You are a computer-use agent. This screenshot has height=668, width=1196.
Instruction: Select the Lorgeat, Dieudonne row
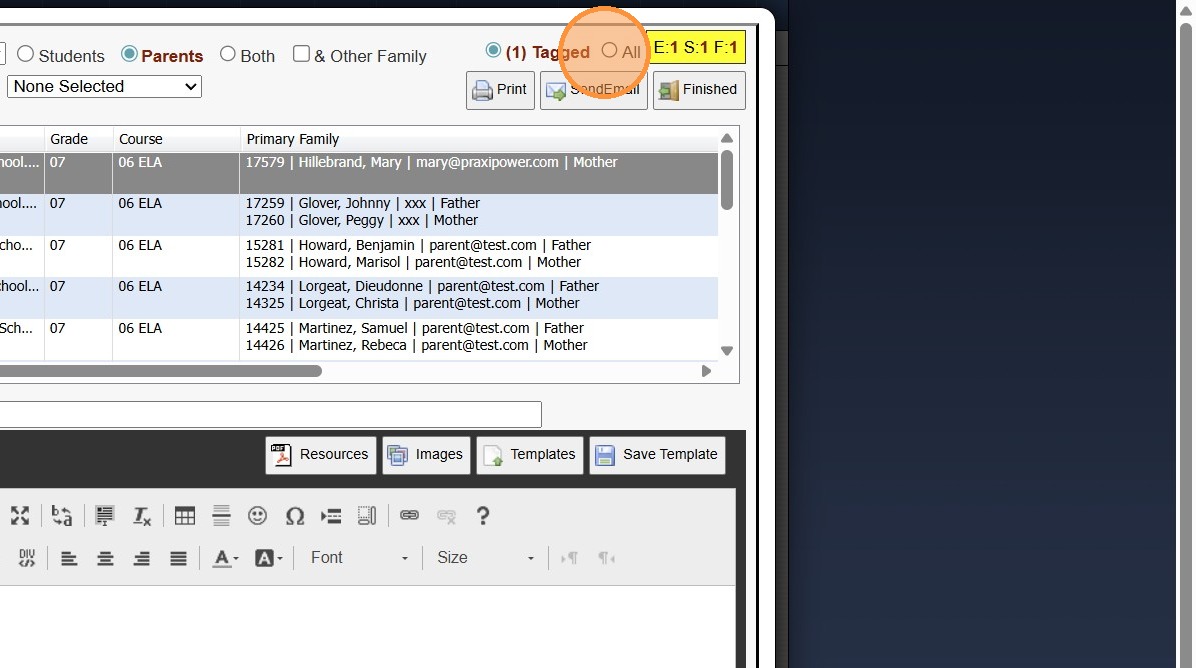coord(358,297)
